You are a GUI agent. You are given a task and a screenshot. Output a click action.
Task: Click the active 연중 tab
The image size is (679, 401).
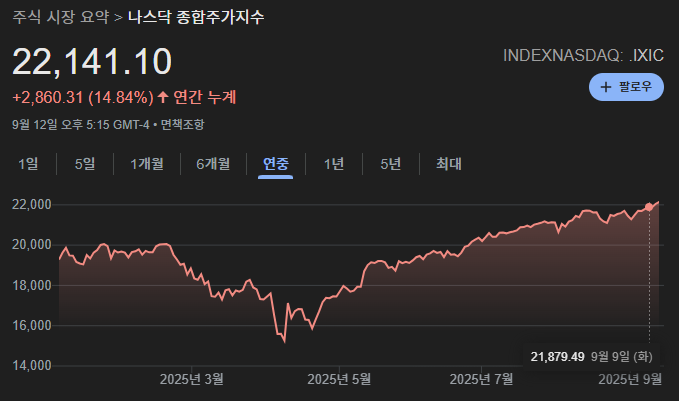pyautogui.click(x=276, y=164)
